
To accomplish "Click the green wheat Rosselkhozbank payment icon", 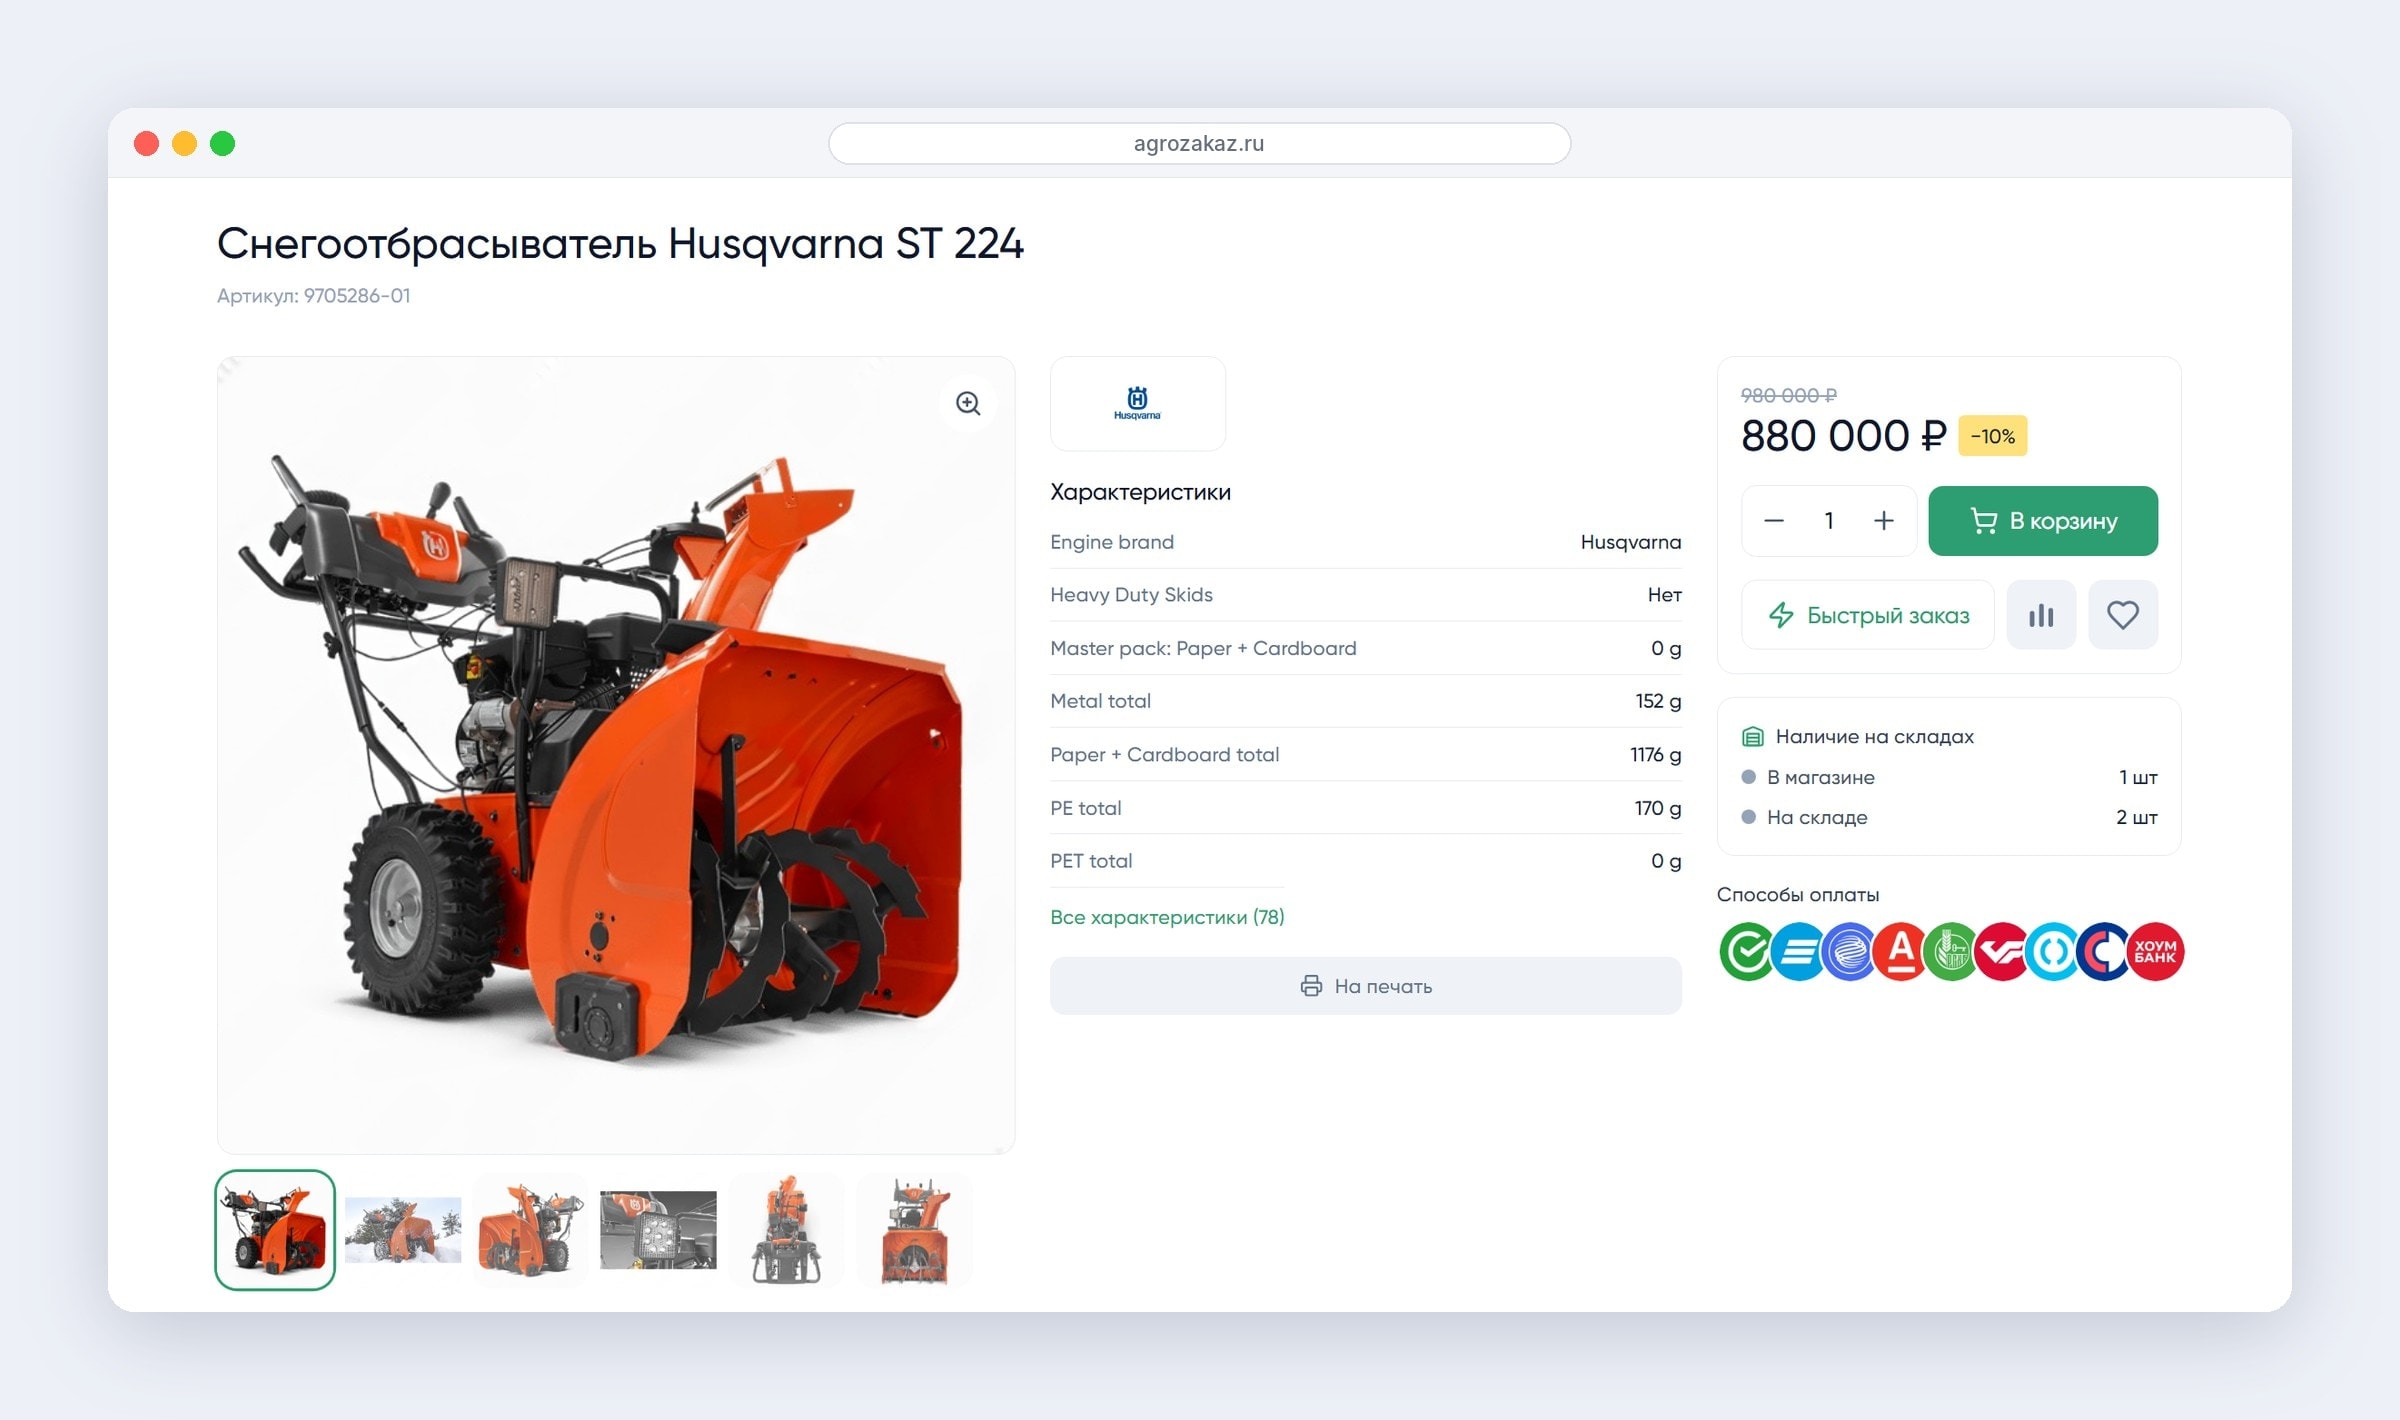I will pyautogui.click(x=1952, y=951).
